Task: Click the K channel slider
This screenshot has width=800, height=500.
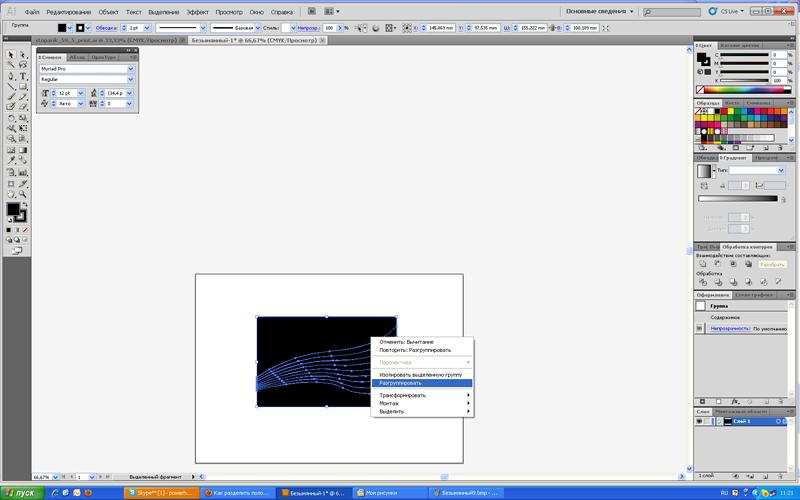Action: (x=744, y=81)
